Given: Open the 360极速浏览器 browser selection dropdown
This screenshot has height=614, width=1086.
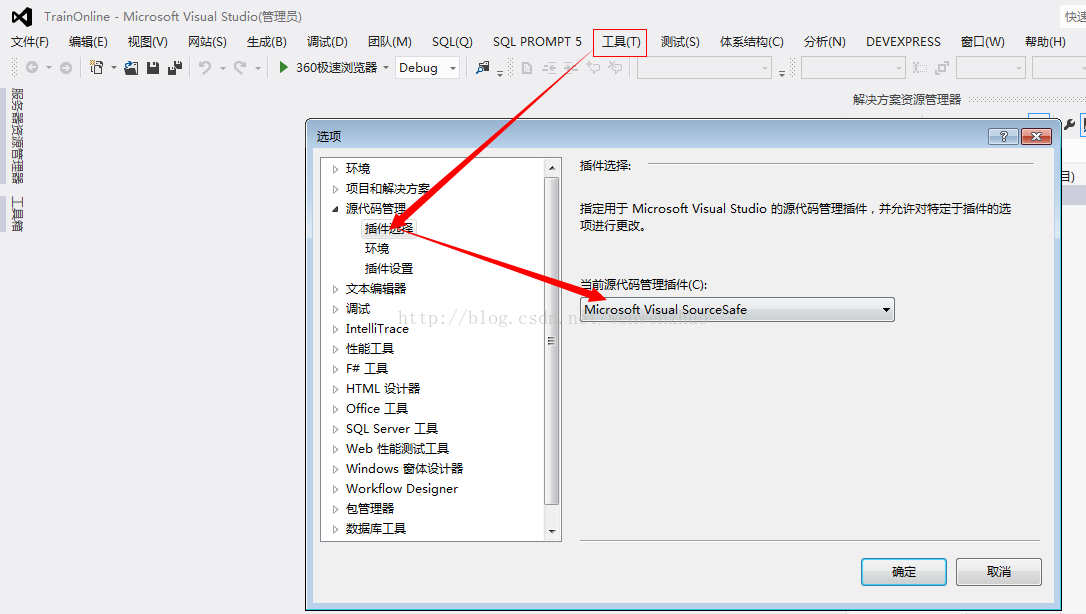Looking at the screenshot, I should point(386,68).
